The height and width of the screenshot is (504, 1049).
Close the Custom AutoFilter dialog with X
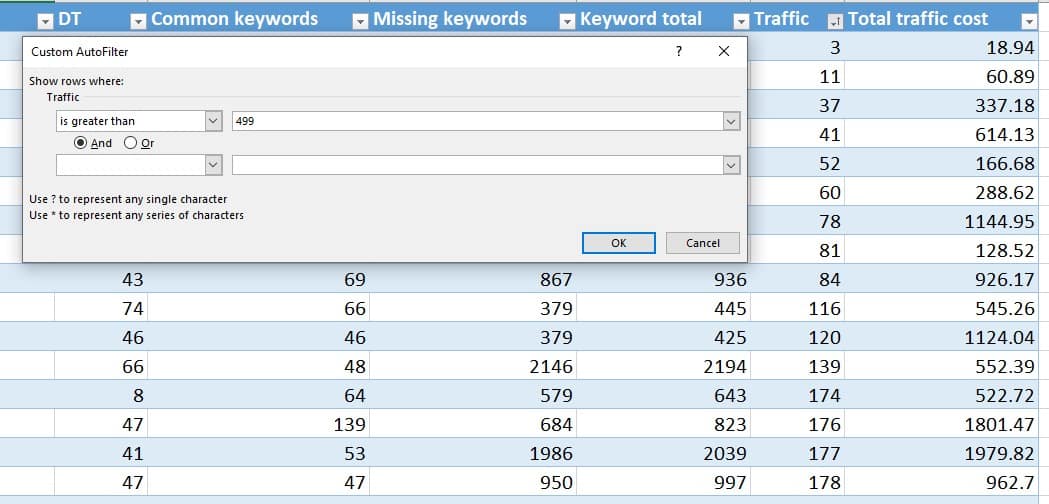pyautogui.click(x=723, y=52)
